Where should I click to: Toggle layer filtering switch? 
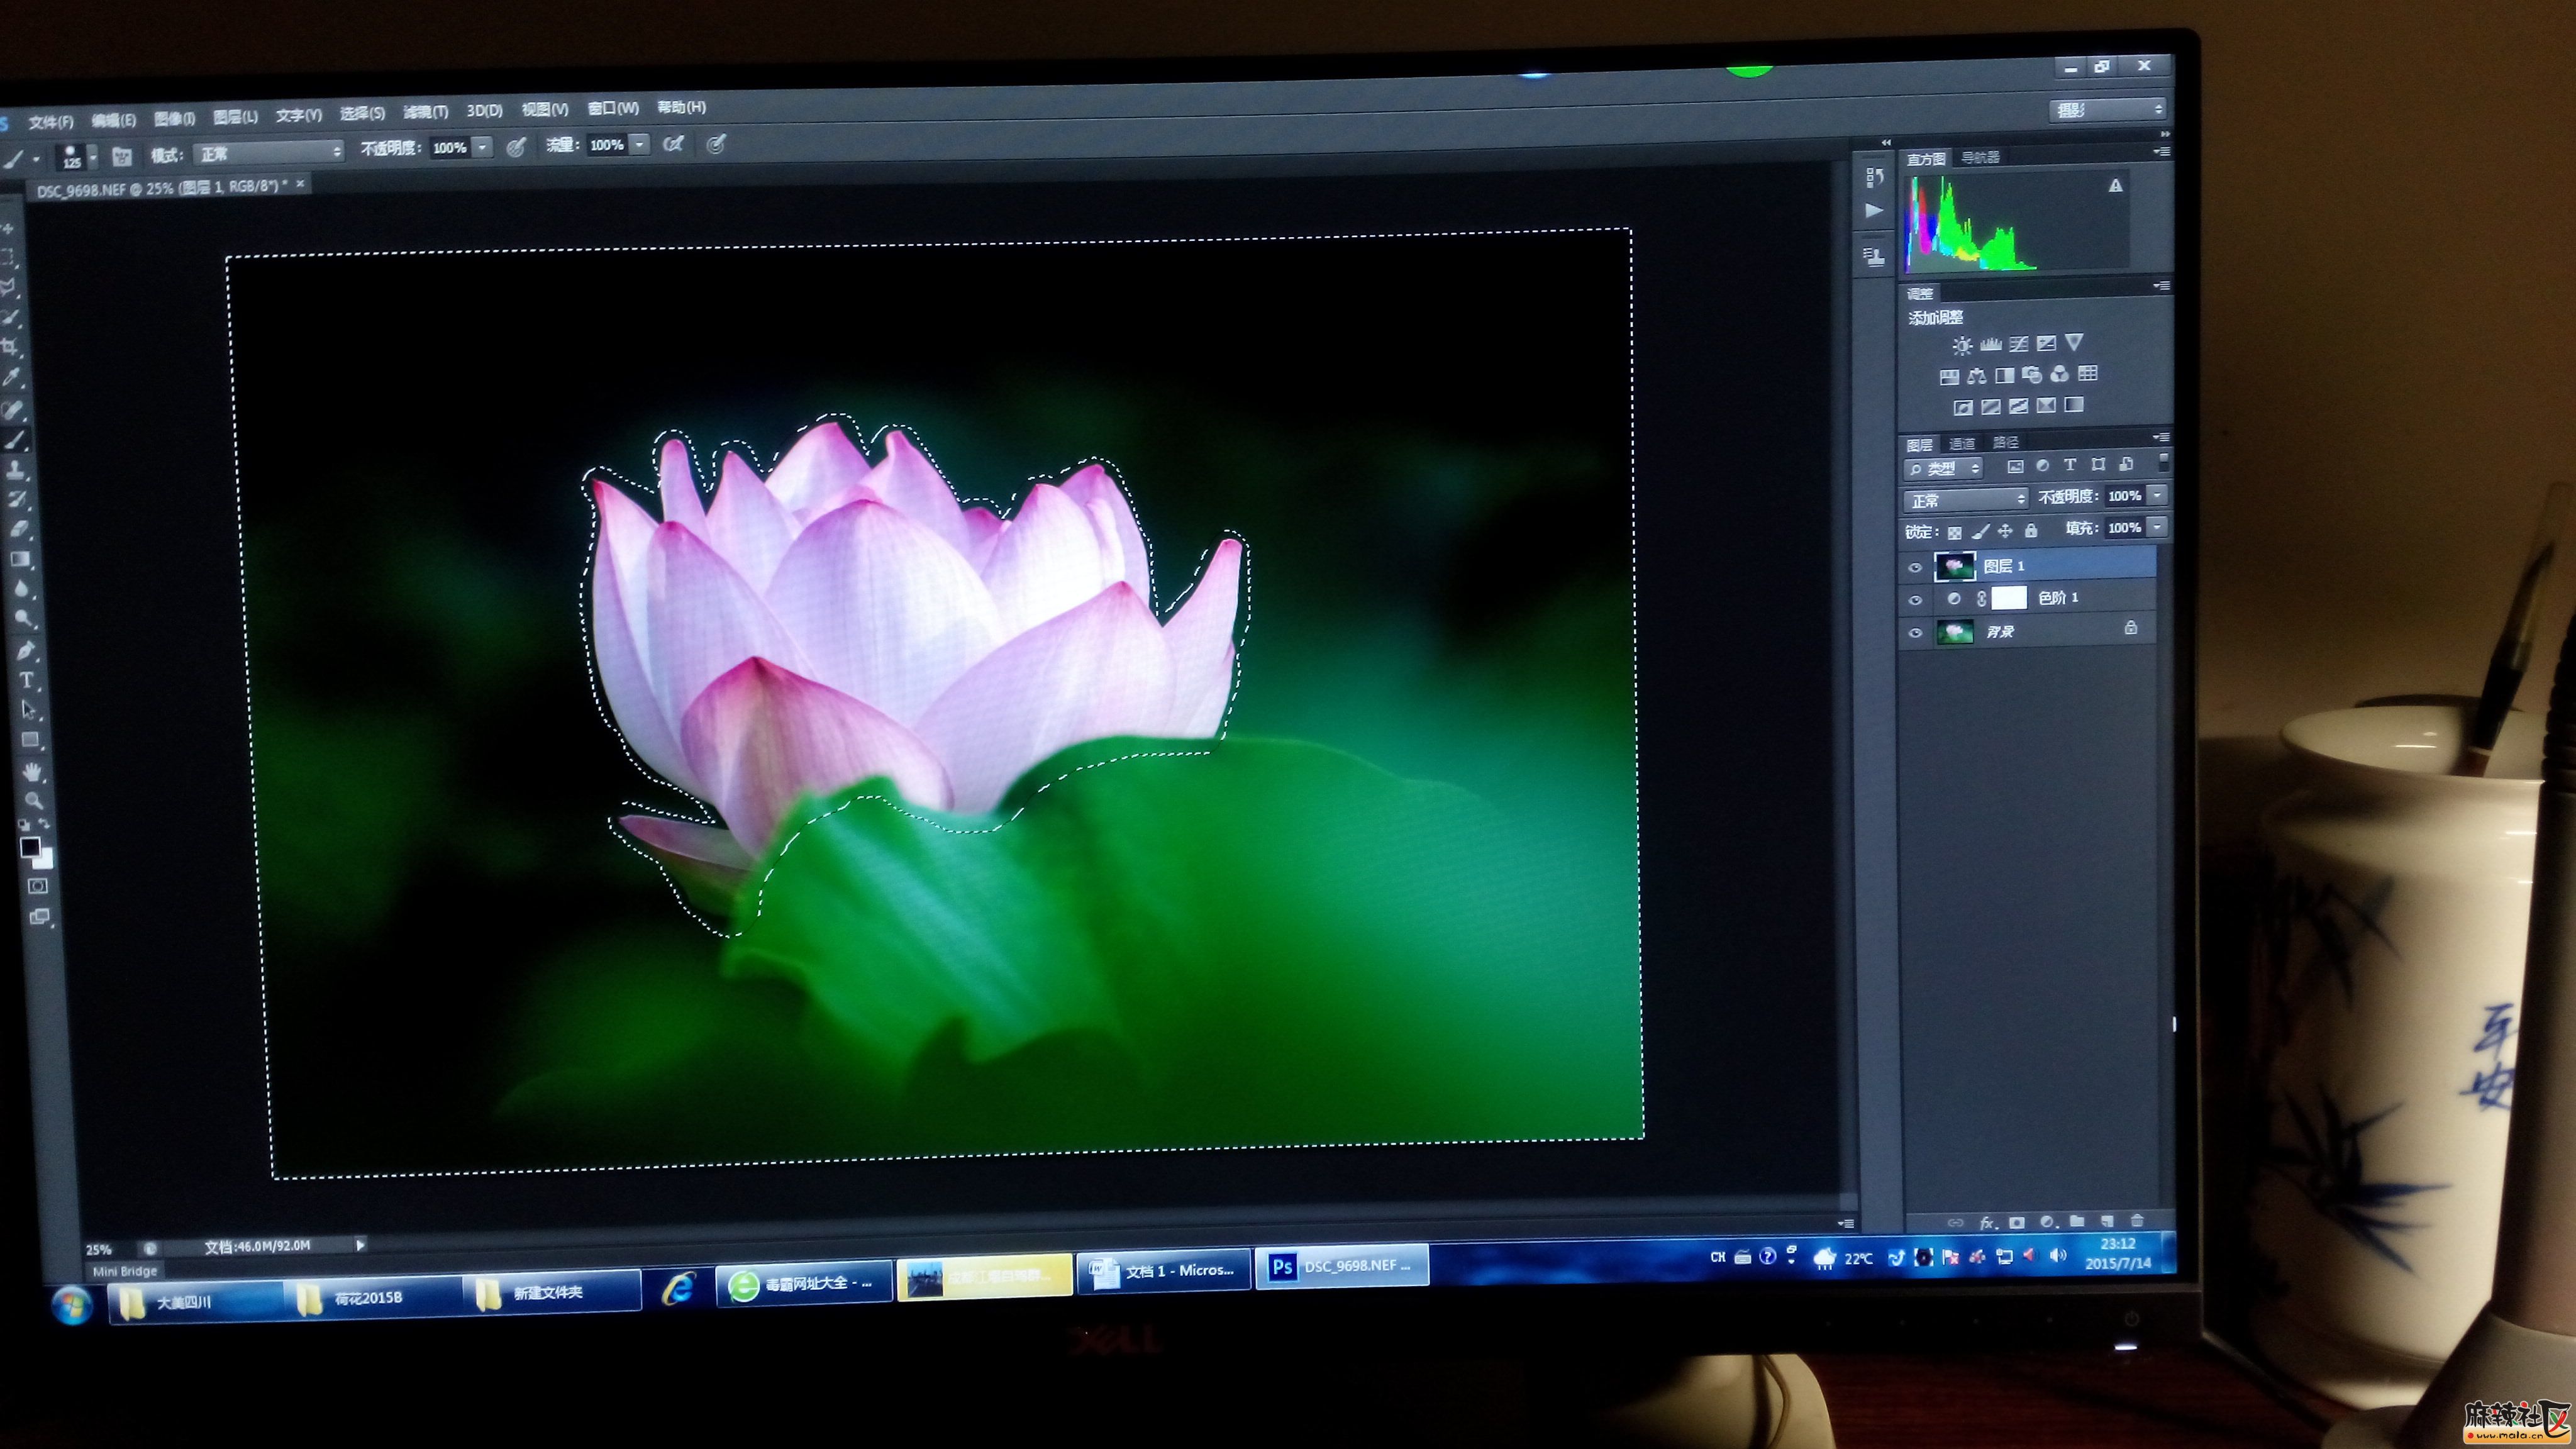(2164, 463)
